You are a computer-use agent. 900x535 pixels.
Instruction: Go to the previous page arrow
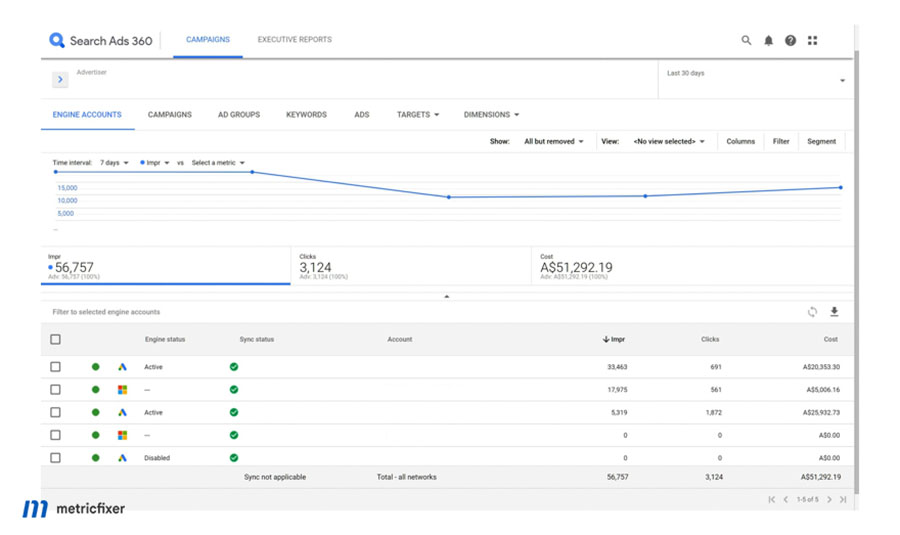pyautogui.click(x=785, y=499)
